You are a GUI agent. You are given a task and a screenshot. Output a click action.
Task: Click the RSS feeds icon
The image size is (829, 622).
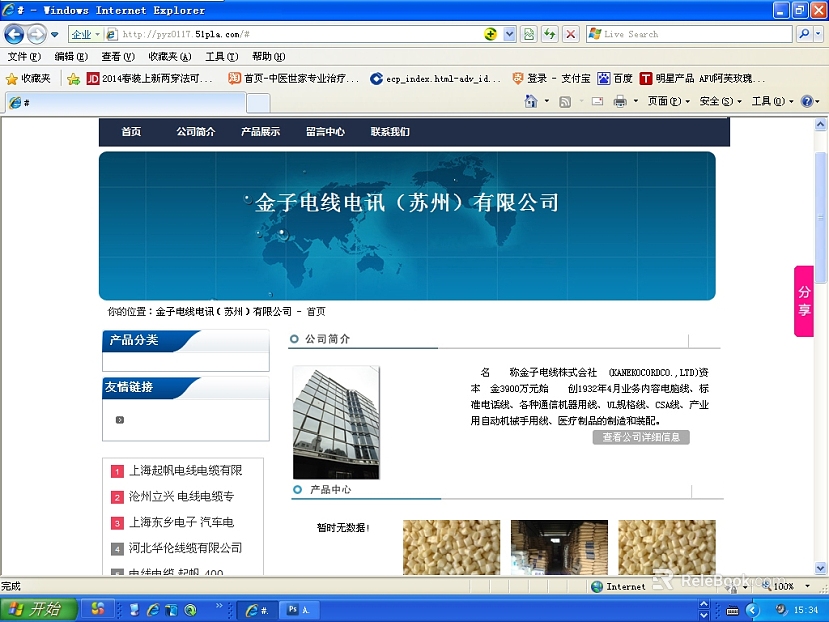click(x=565, y=102)
